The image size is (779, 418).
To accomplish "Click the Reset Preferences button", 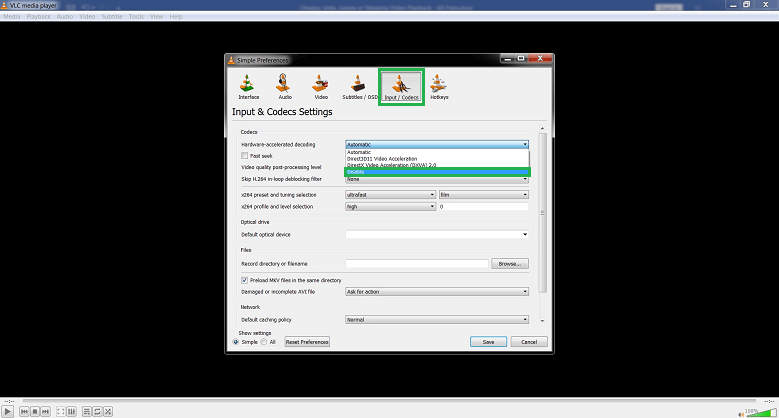I will pyautogui.click(x=307, y=342).
